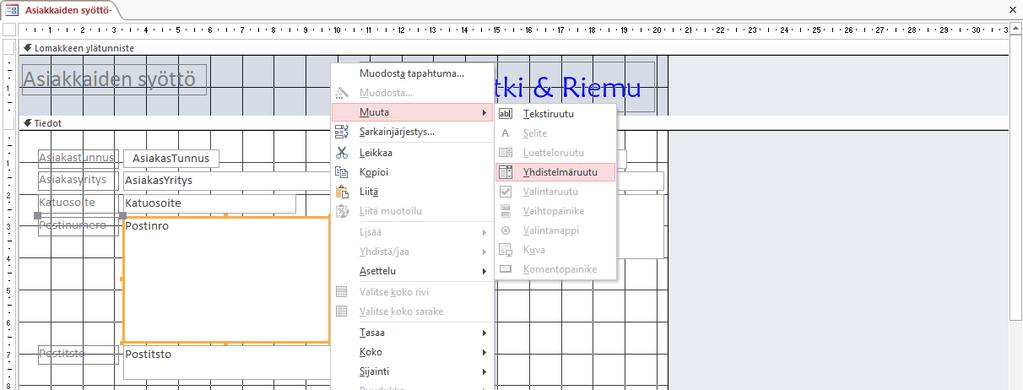Click the column icon beside Valitse koko sarake
The image size is (1023, 390).
342,311
